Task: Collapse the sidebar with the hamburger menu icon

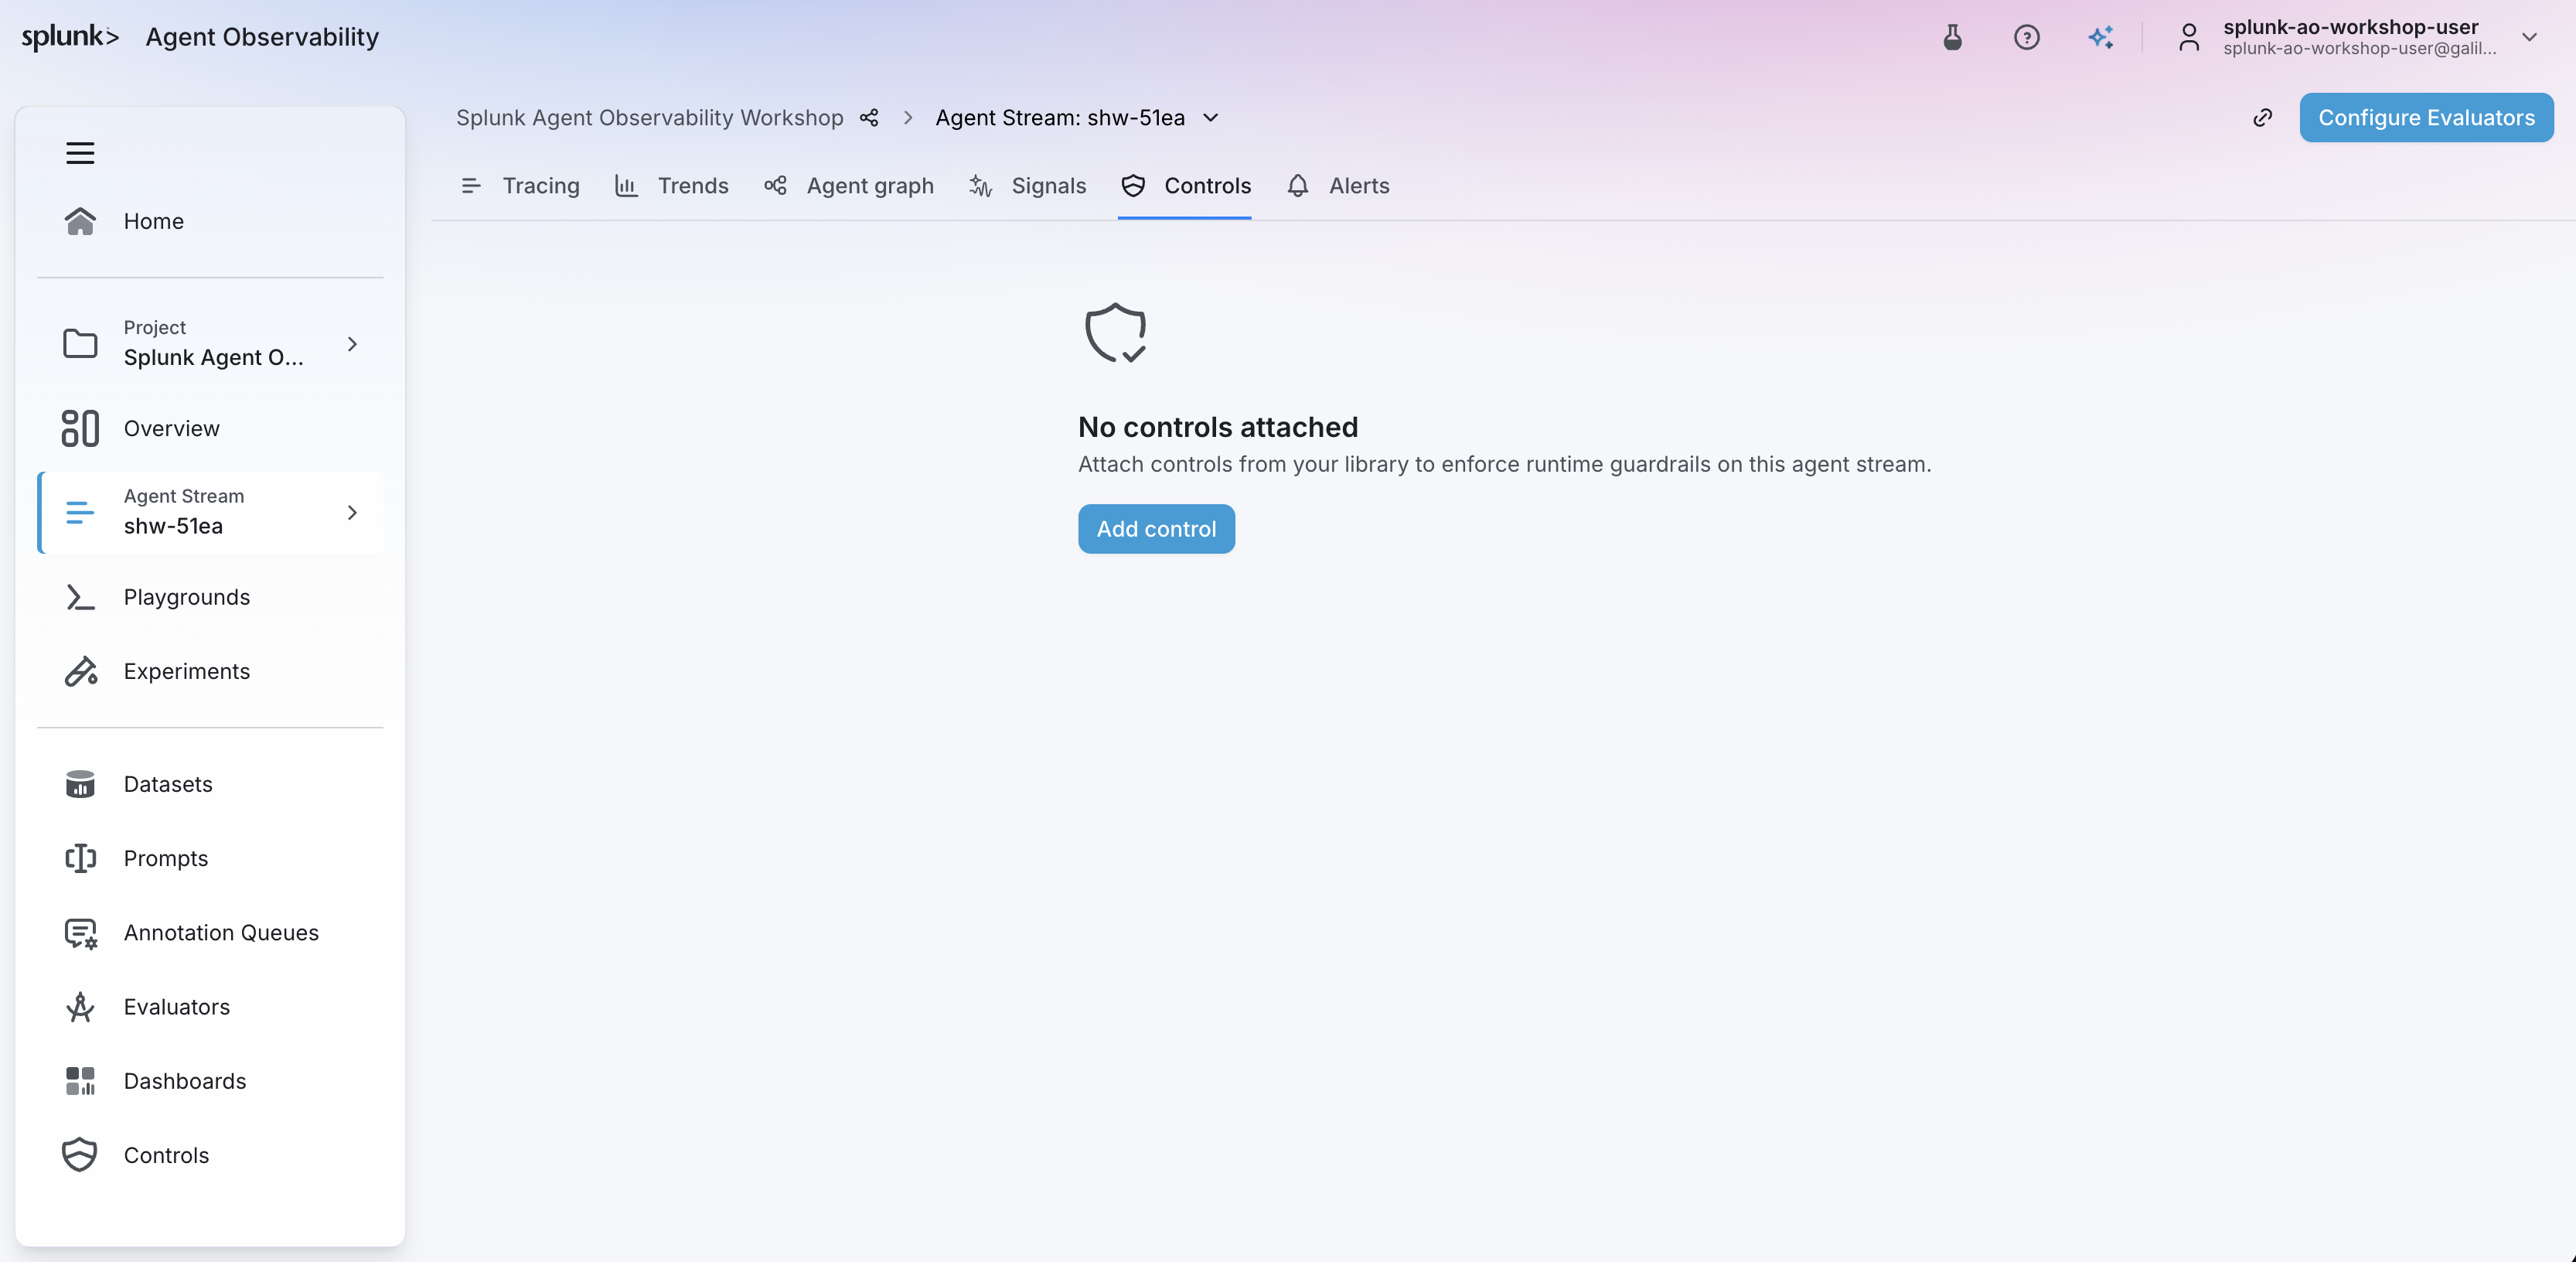Action: [x=80, y=153]
